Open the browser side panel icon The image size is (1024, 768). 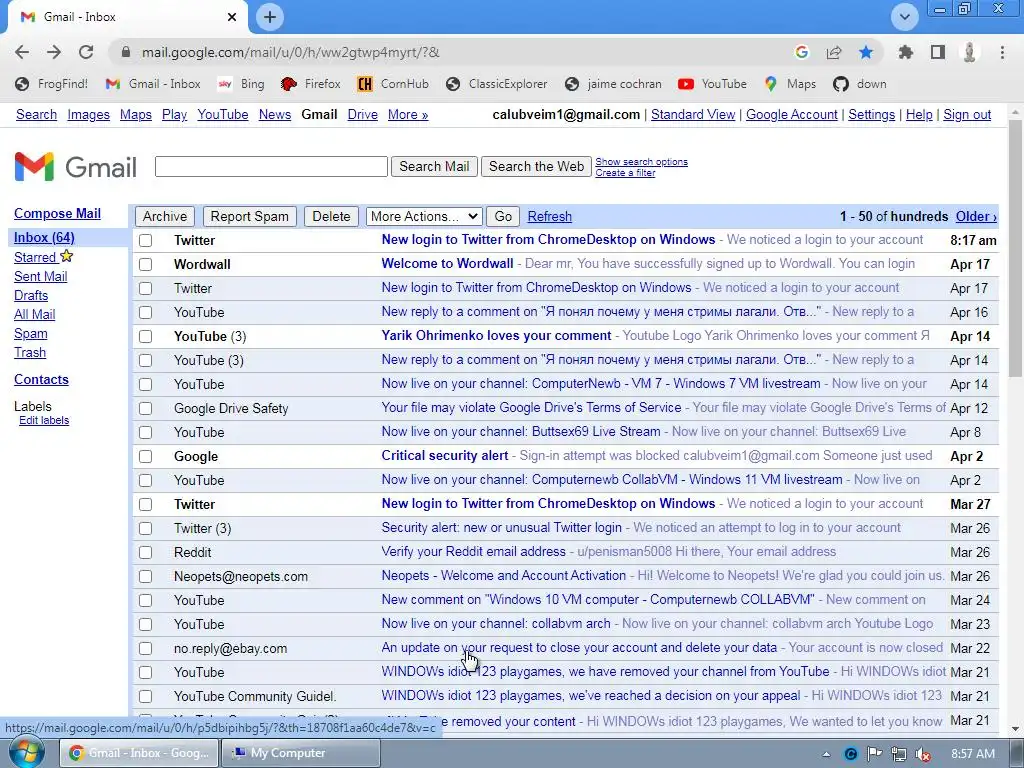[938, 52]
